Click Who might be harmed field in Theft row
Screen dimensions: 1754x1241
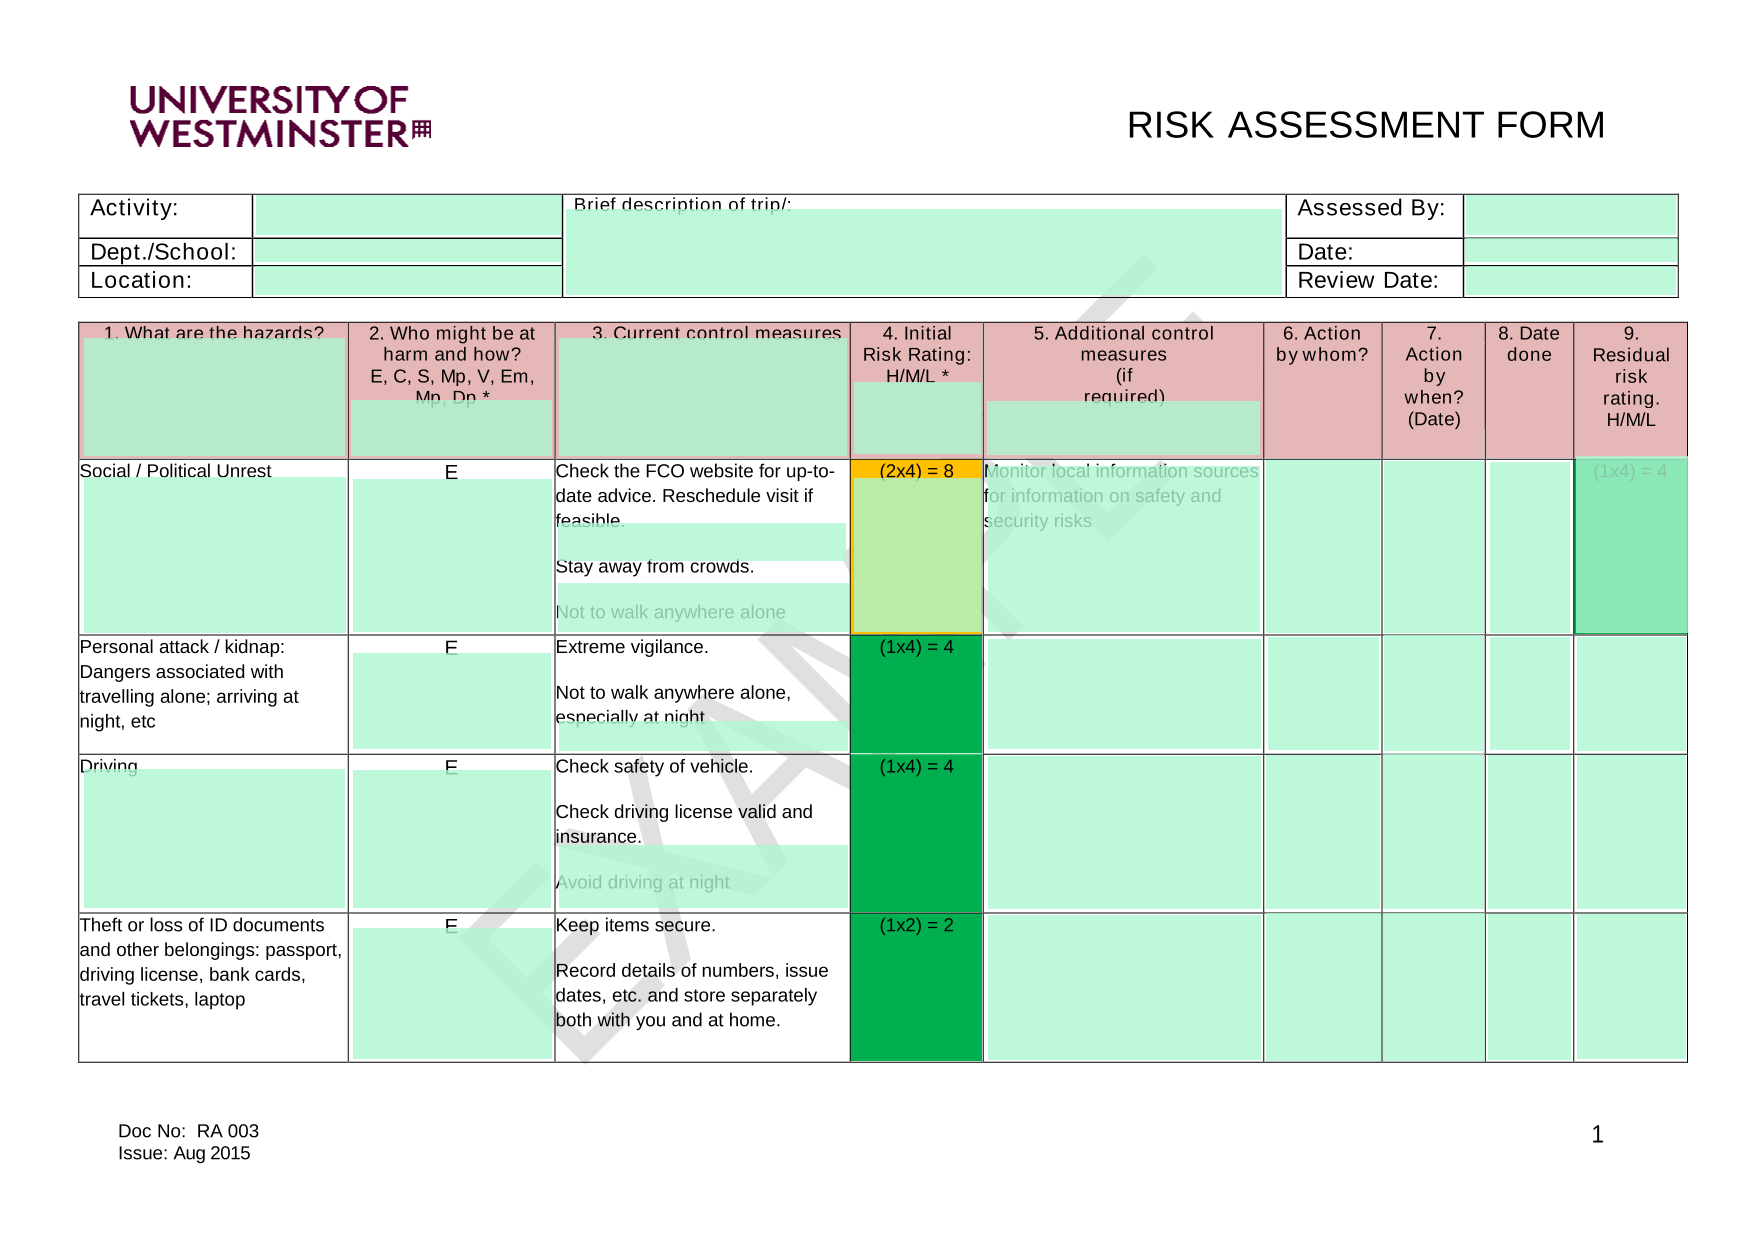pos(452,993)
